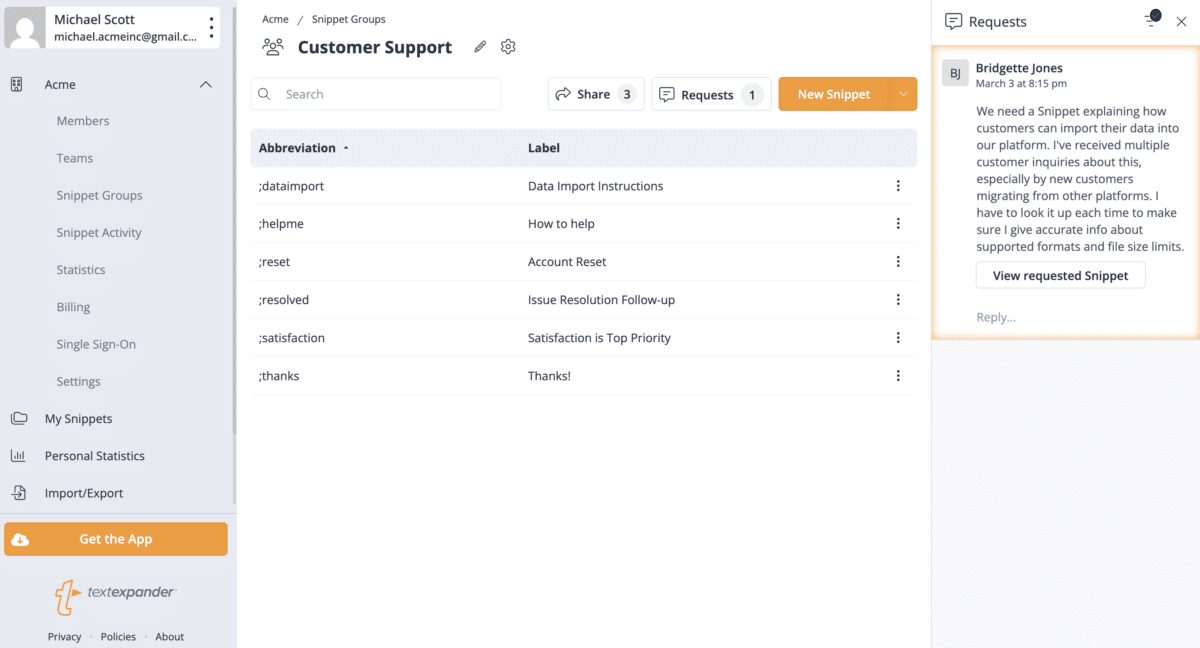Viewport: 1200px width, 648px height.
Task: Sort by the Abbreviation column header
Action: click(x=298, y=148)
